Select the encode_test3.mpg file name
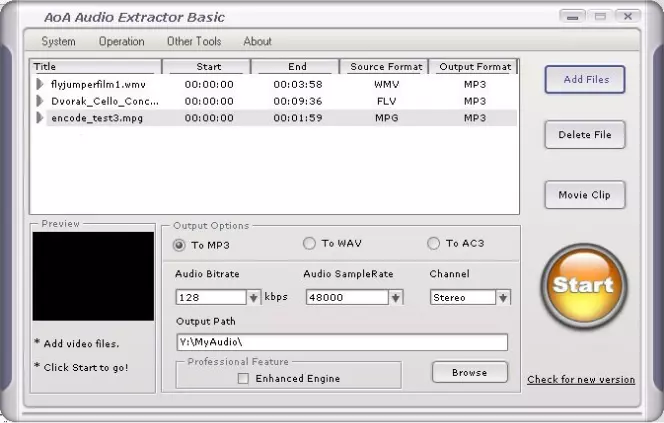Screen dimensions: 664x423 pos(97,118)
